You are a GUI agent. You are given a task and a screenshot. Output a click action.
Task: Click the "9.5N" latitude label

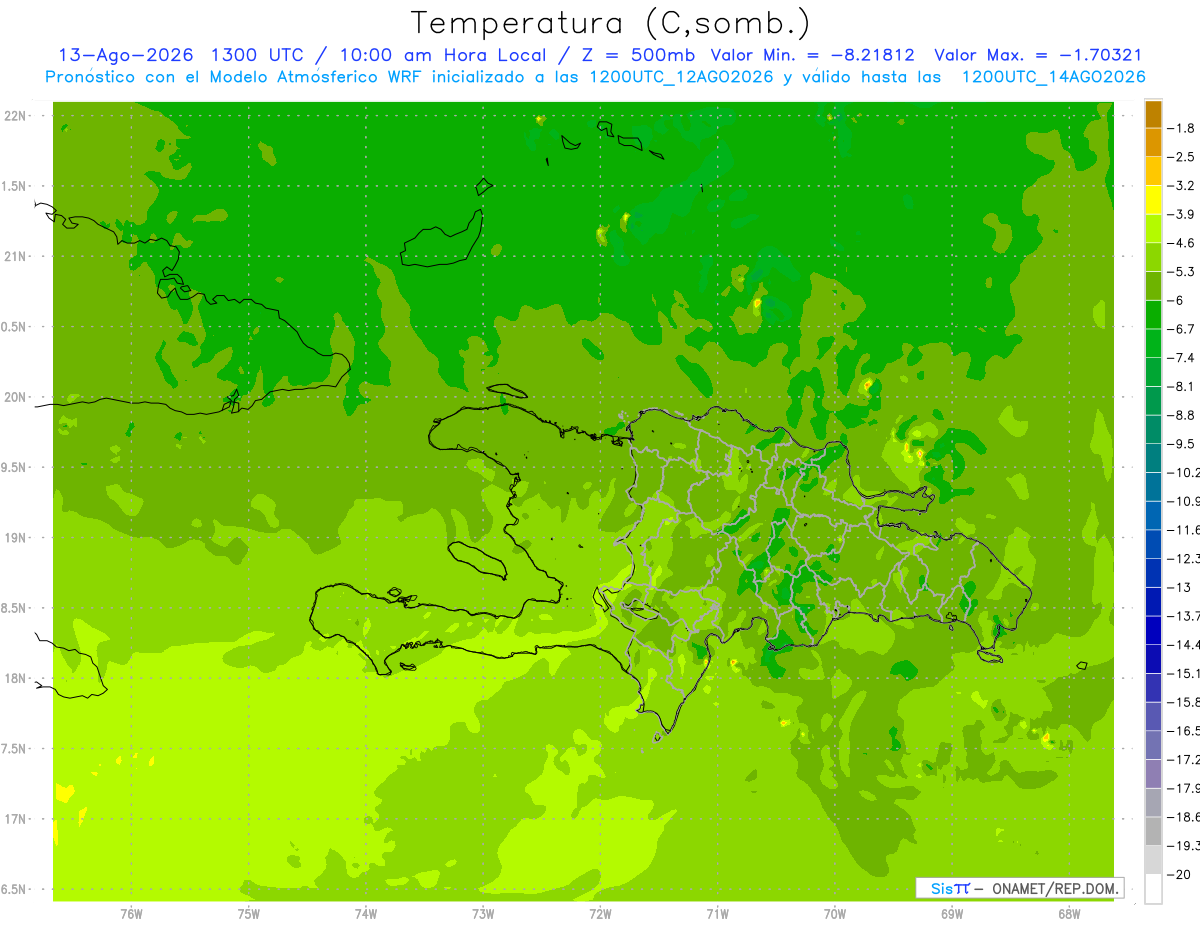tap(15, 468)
